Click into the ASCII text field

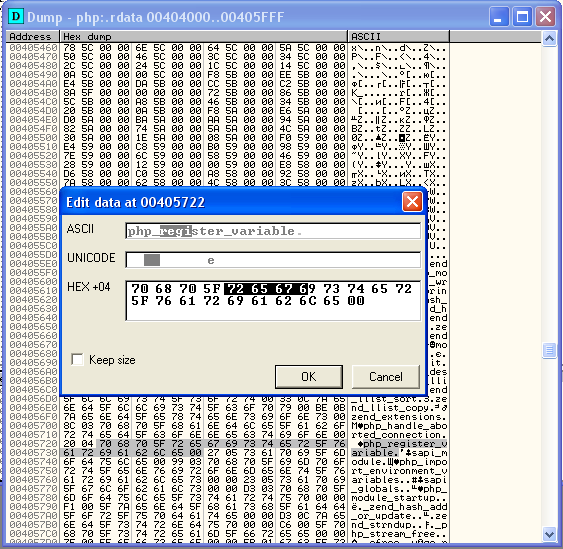click(273, 231)
